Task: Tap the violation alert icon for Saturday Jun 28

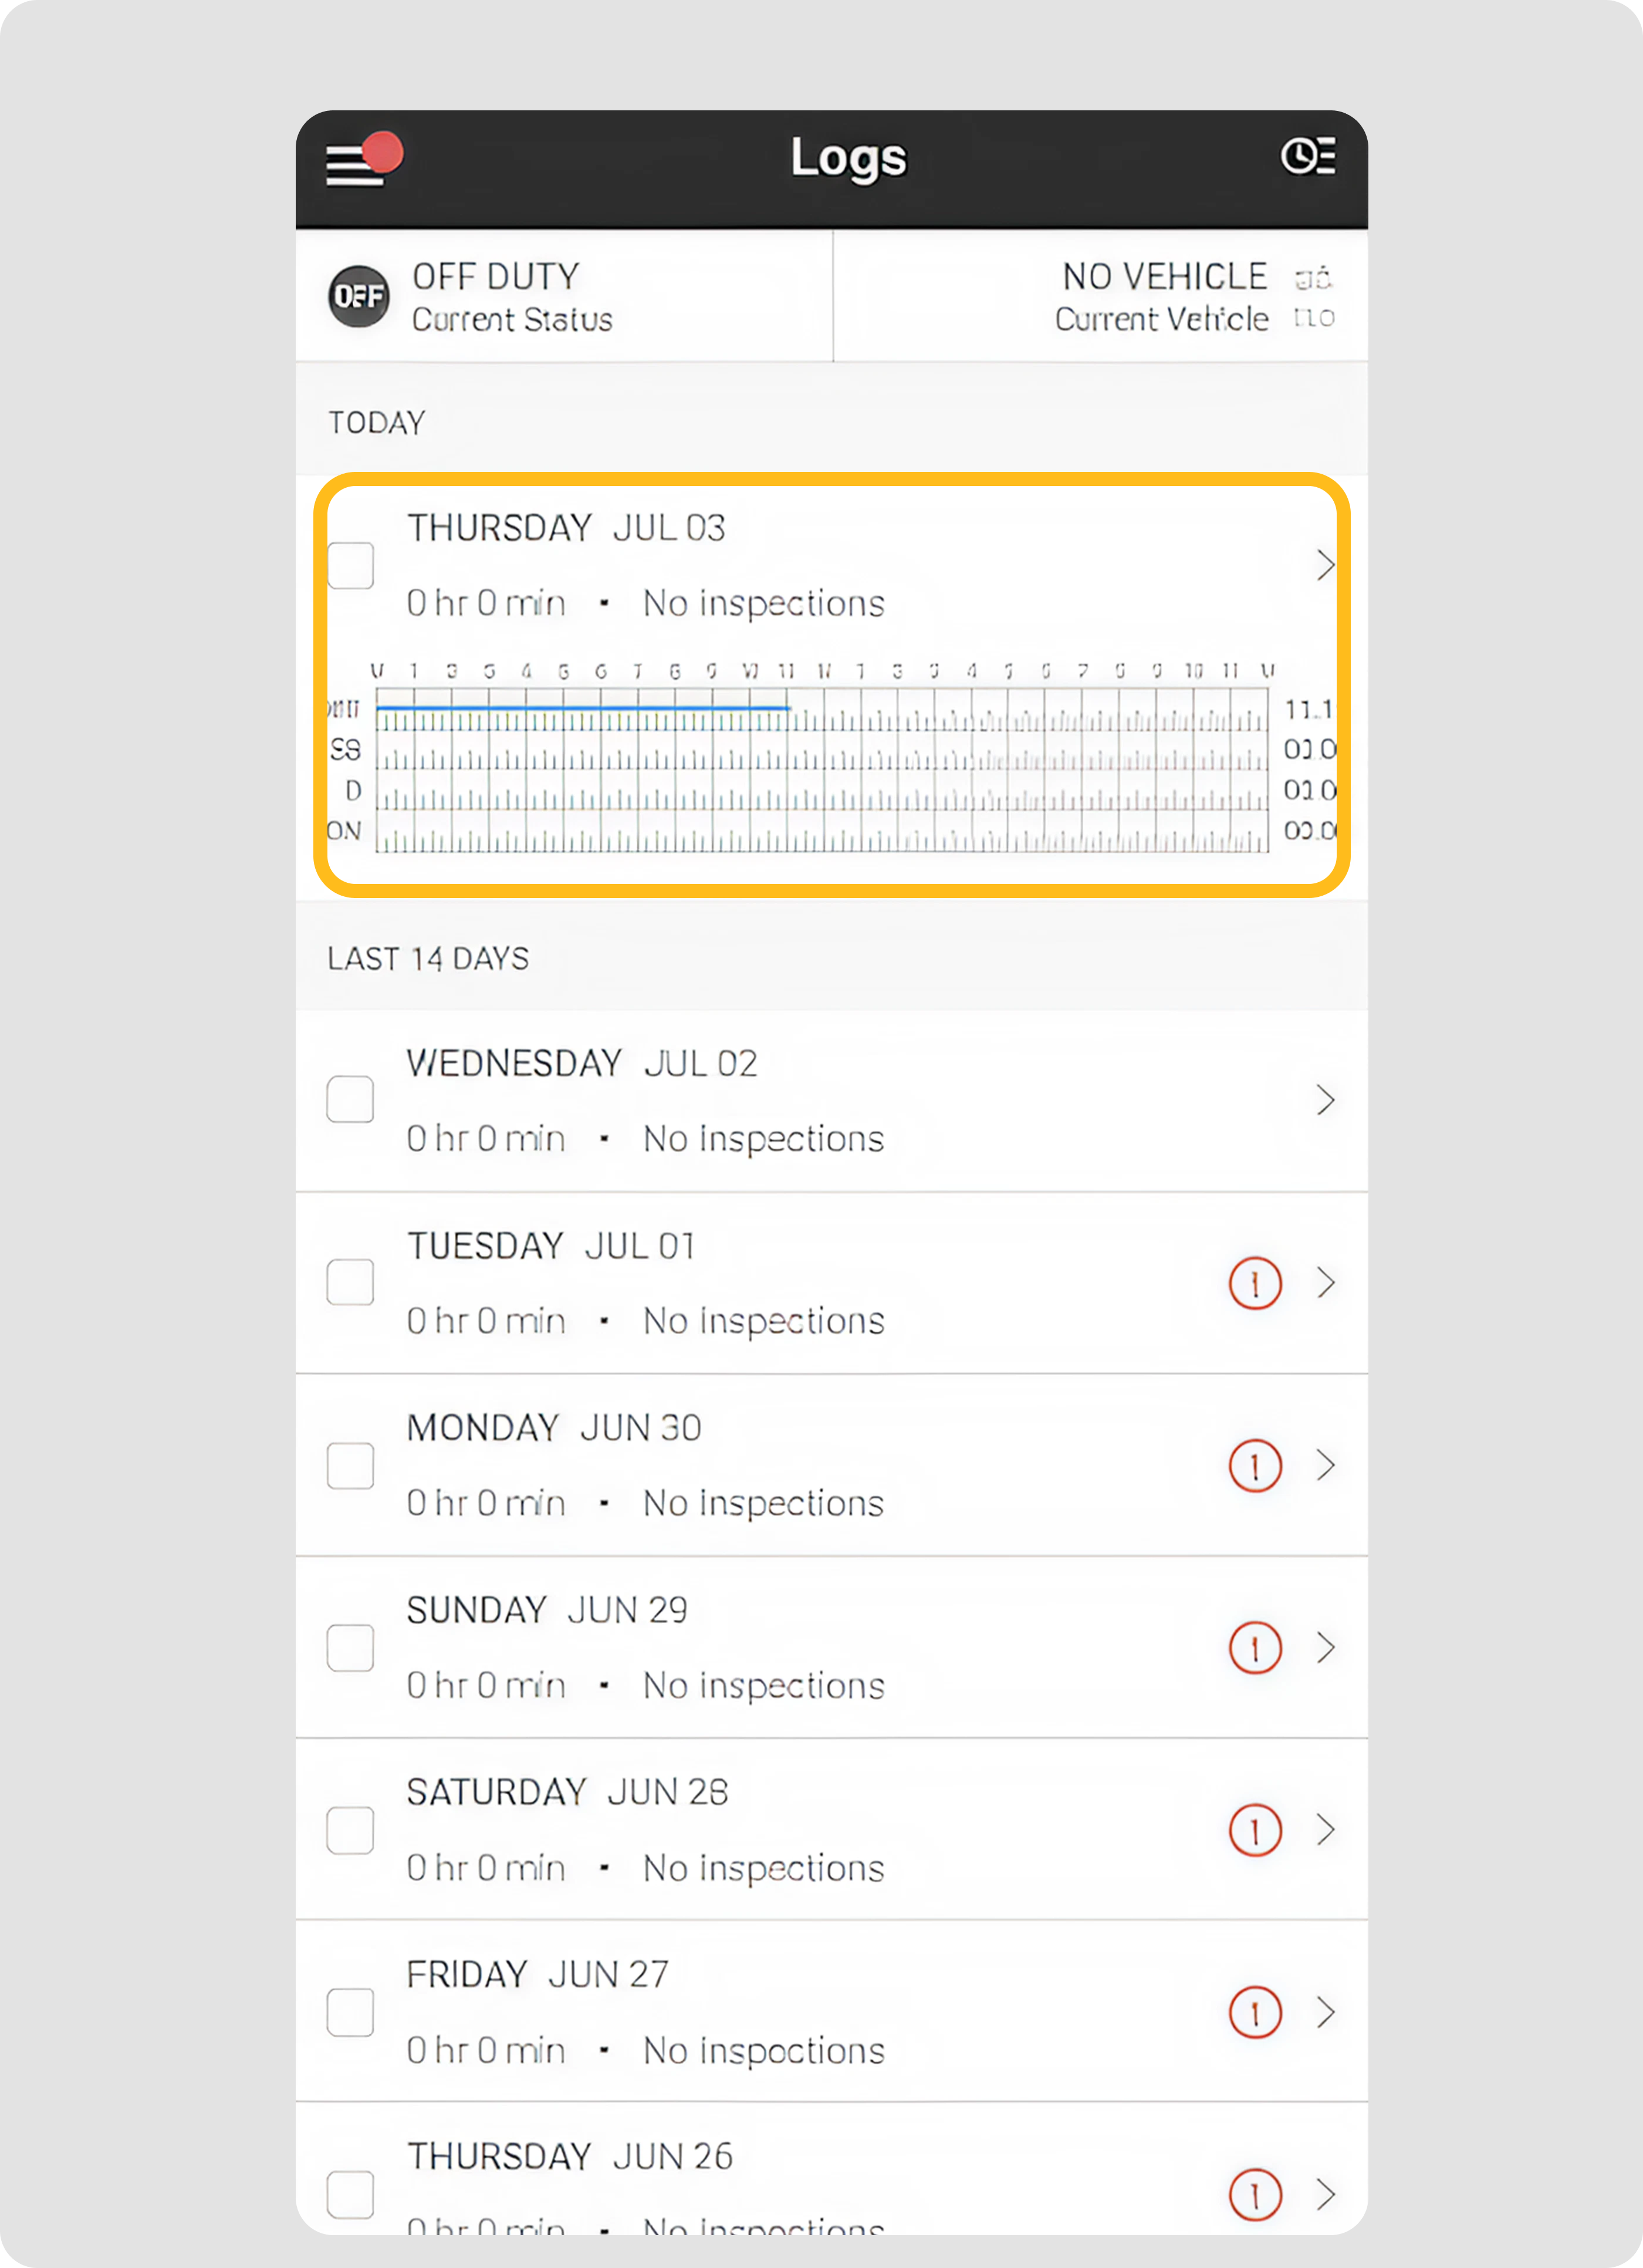Action: pyautogui.click(x=1254, y=1830)
